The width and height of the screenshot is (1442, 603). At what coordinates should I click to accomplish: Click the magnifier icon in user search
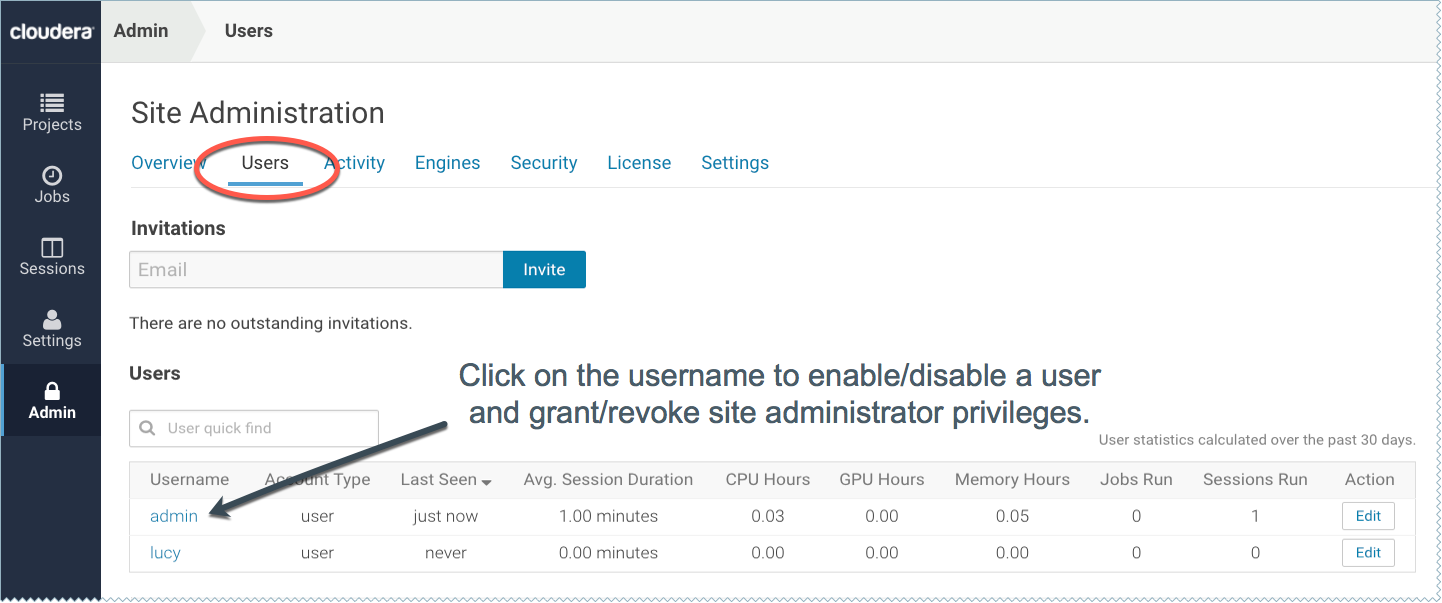(148, 428)
